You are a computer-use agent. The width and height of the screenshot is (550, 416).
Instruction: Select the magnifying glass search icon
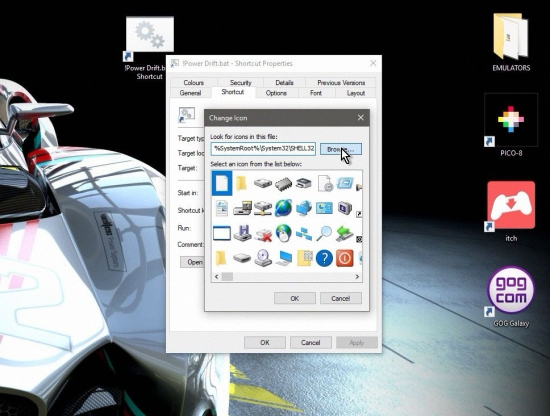pos(324,233)
